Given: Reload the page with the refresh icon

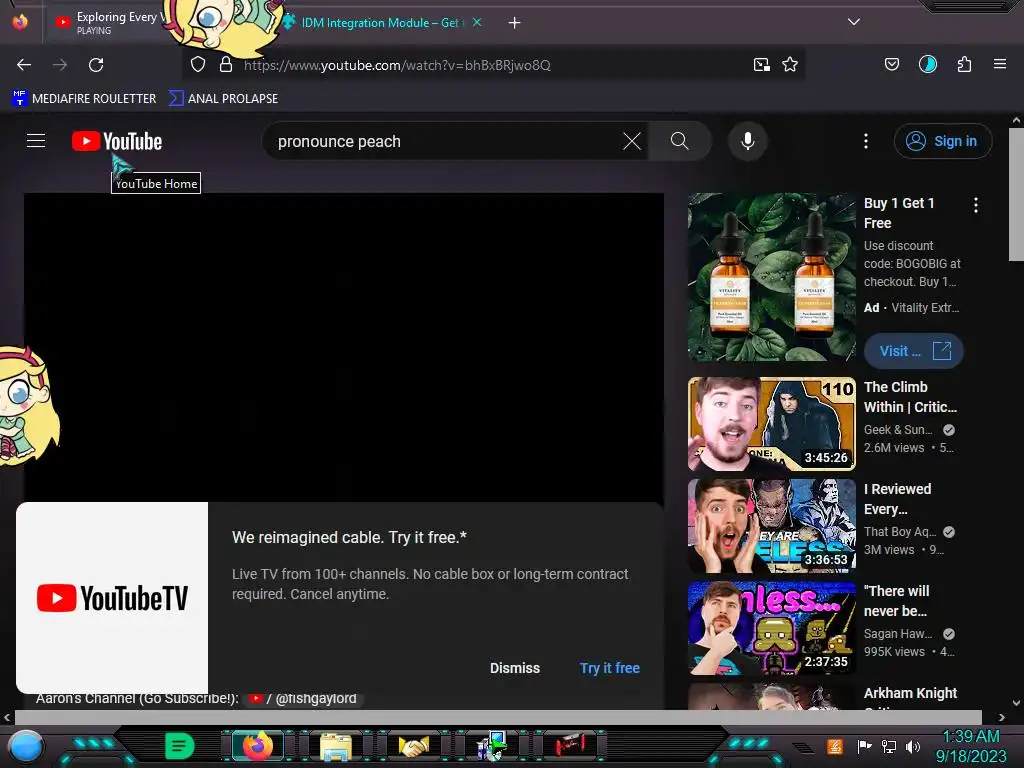Looking at the screenshot, I should point(96,65).
